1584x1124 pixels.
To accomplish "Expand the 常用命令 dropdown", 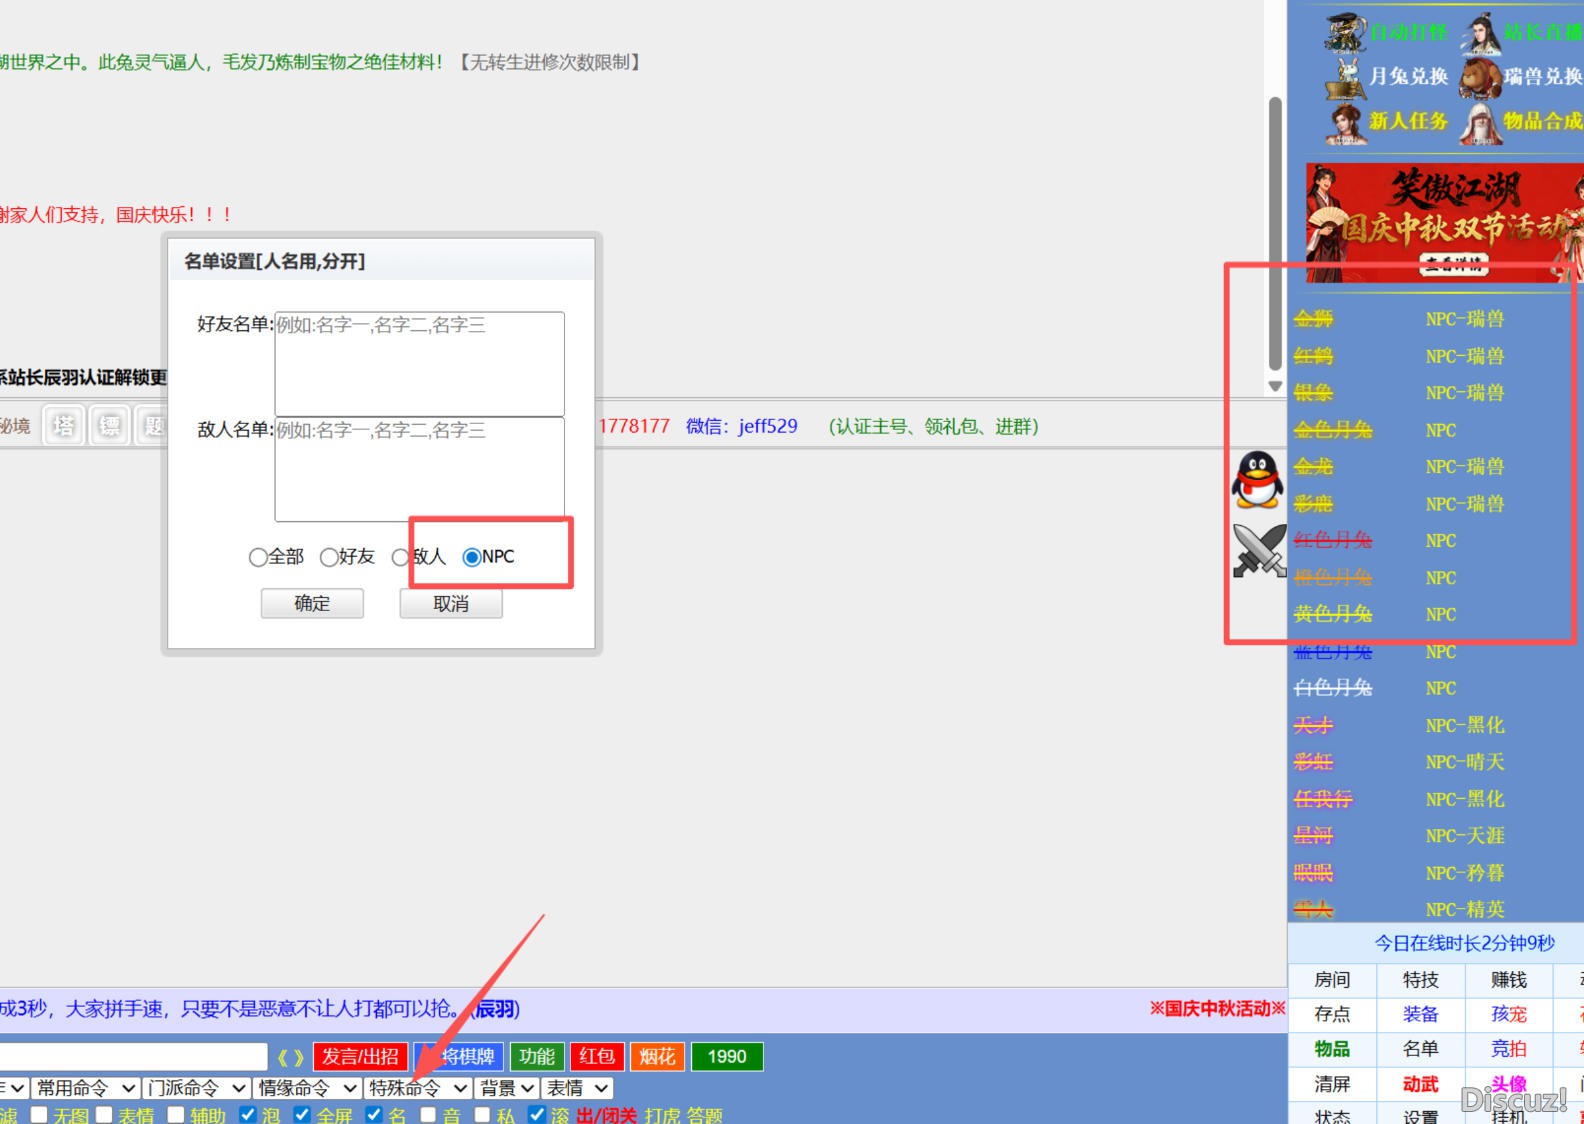I will coord(85,1088).
